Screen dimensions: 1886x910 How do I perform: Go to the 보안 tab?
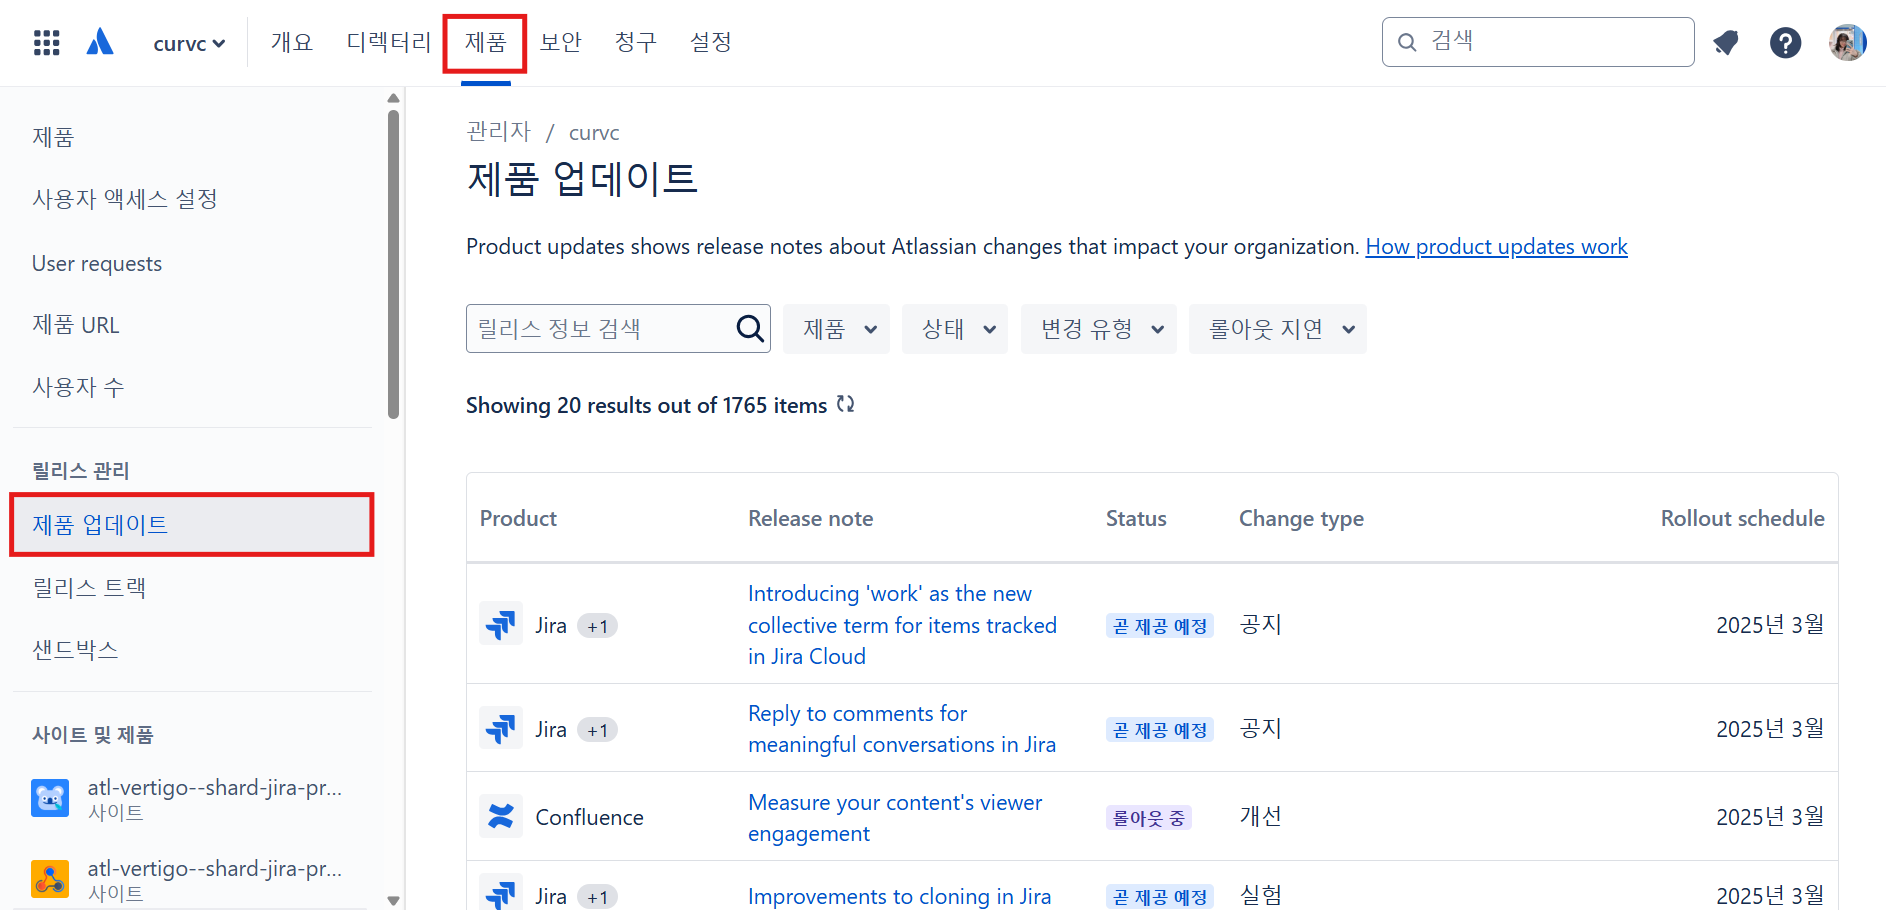point(561,42)
